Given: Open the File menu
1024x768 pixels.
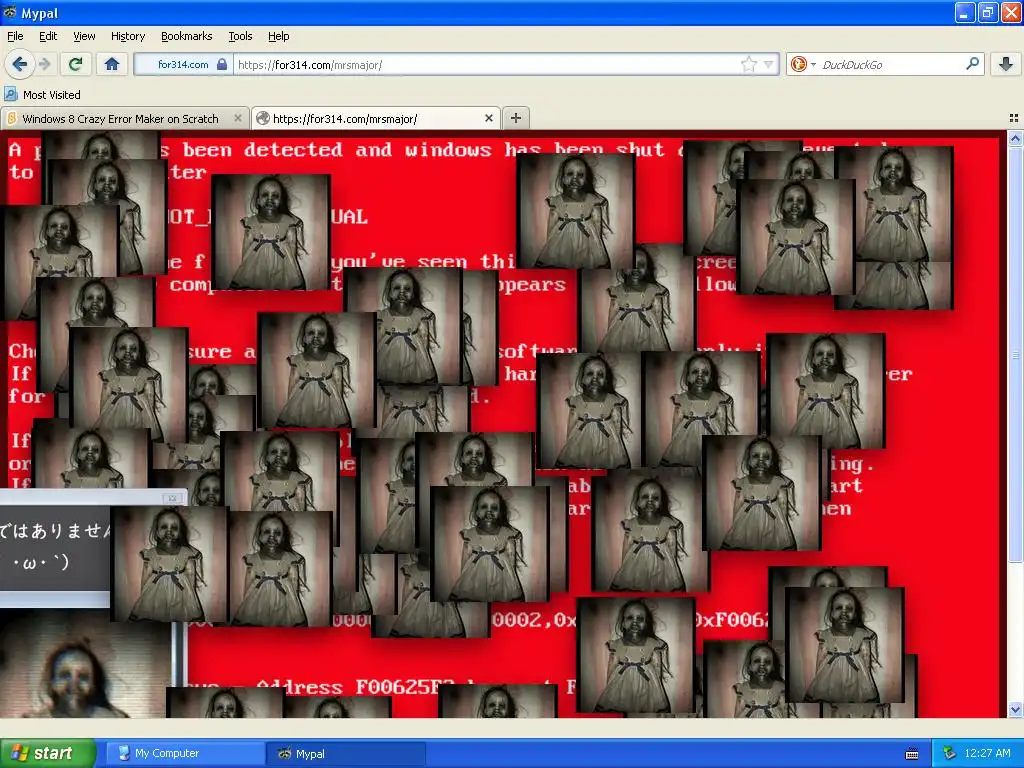Looking at the screenshot, I should point(15,36).
